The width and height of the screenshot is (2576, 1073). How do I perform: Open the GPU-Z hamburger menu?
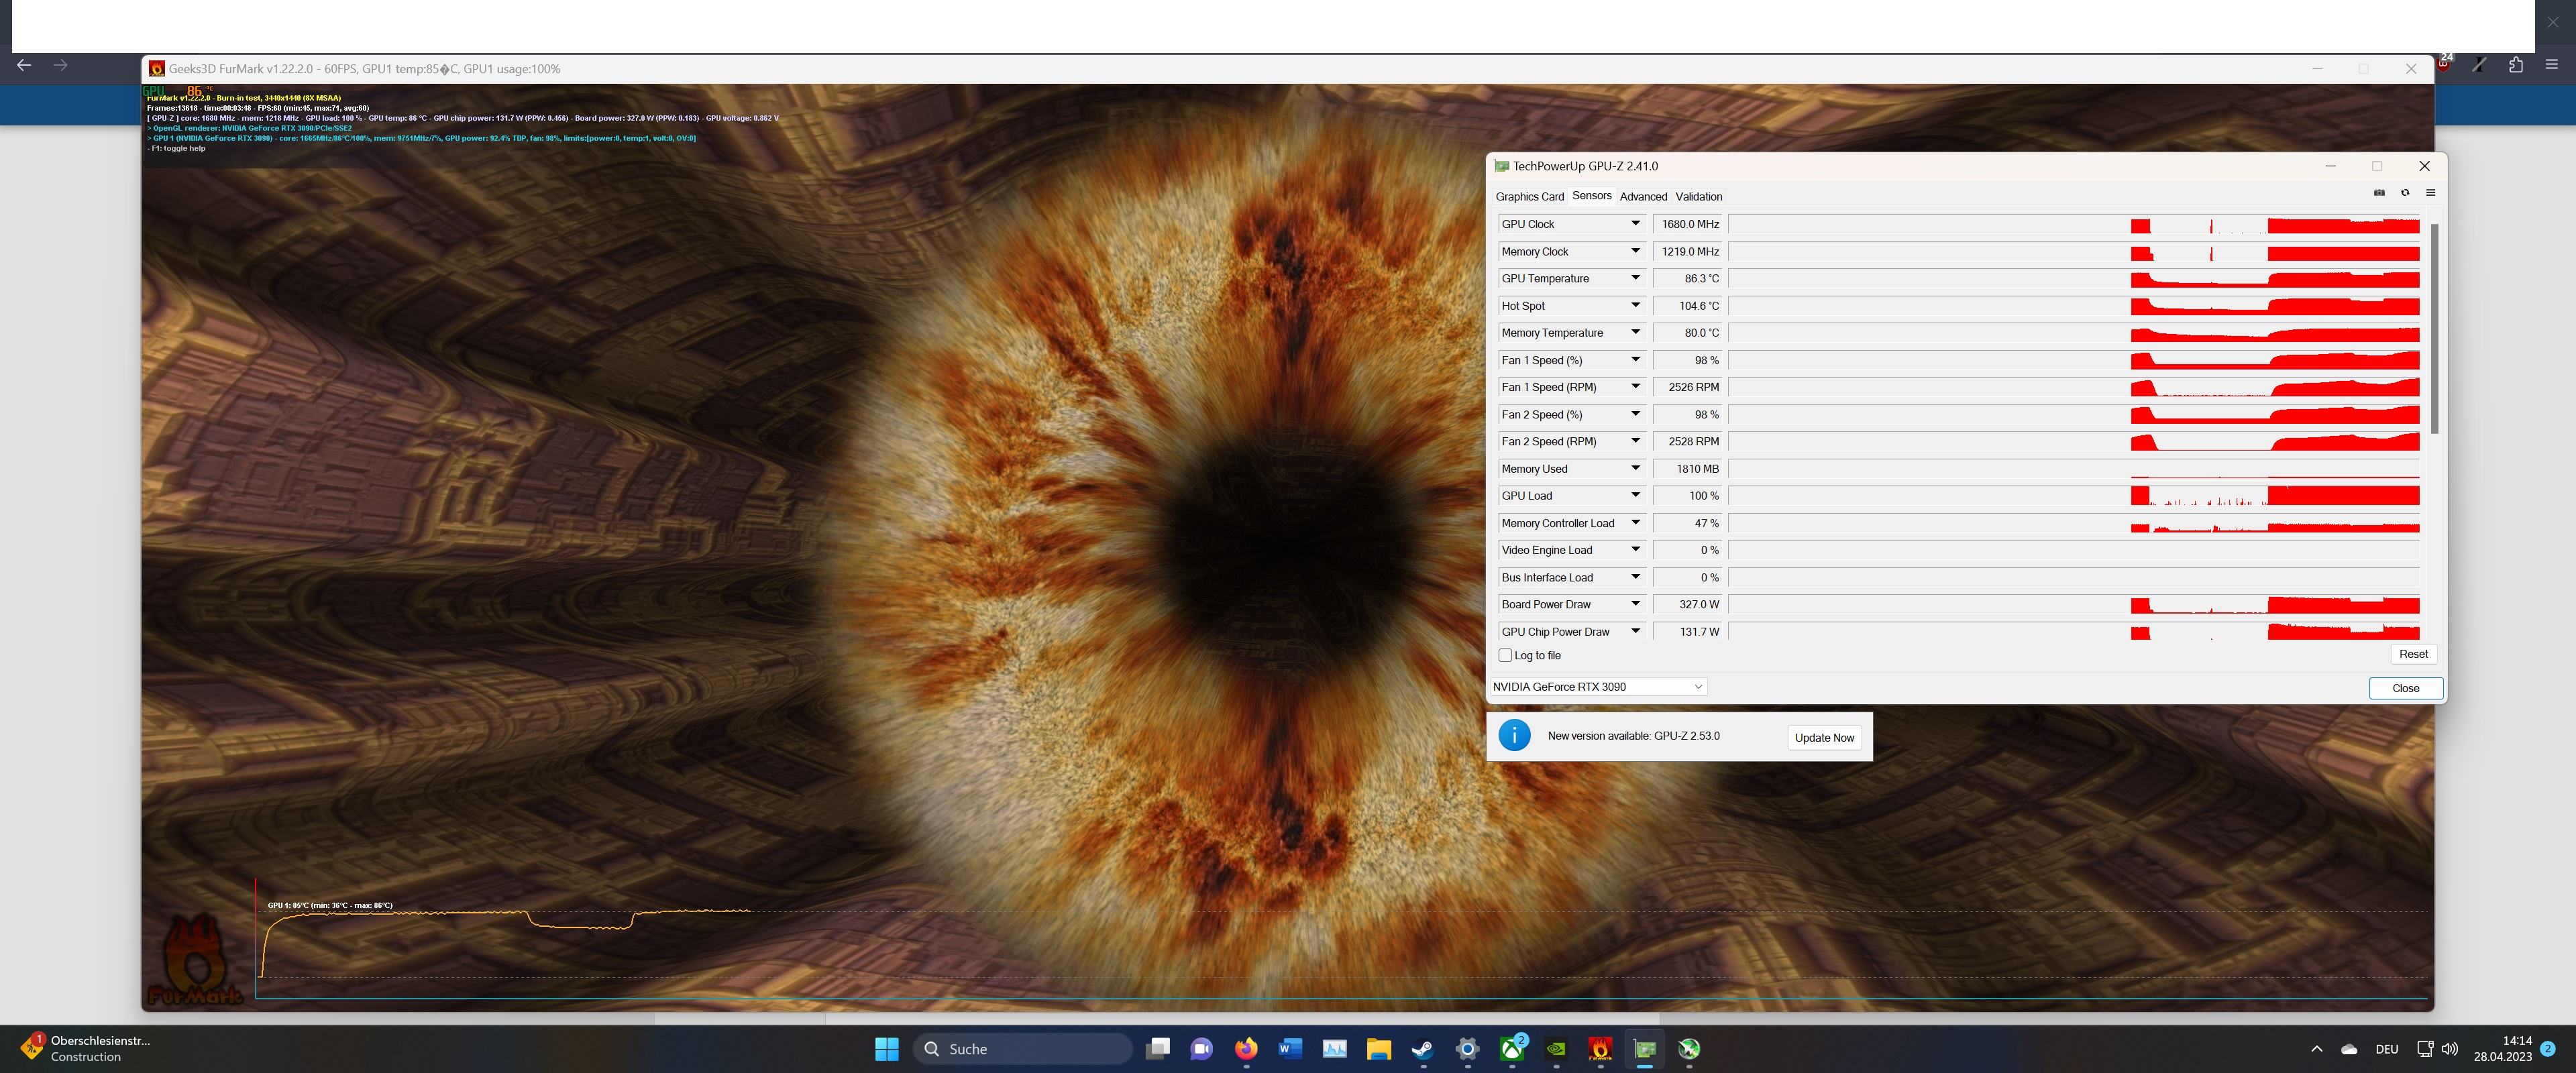(2430, 193)
